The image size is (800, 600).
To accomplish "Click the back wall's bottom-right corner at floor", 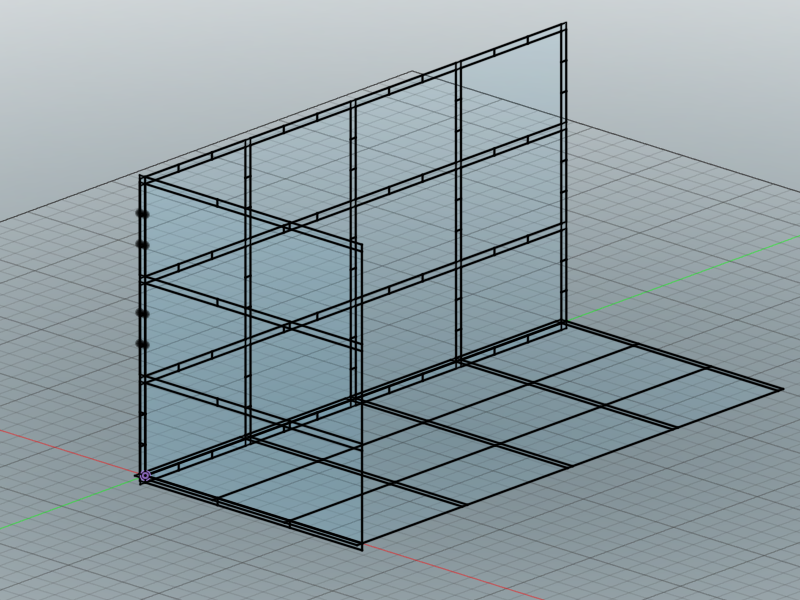I will pos(563,322).
